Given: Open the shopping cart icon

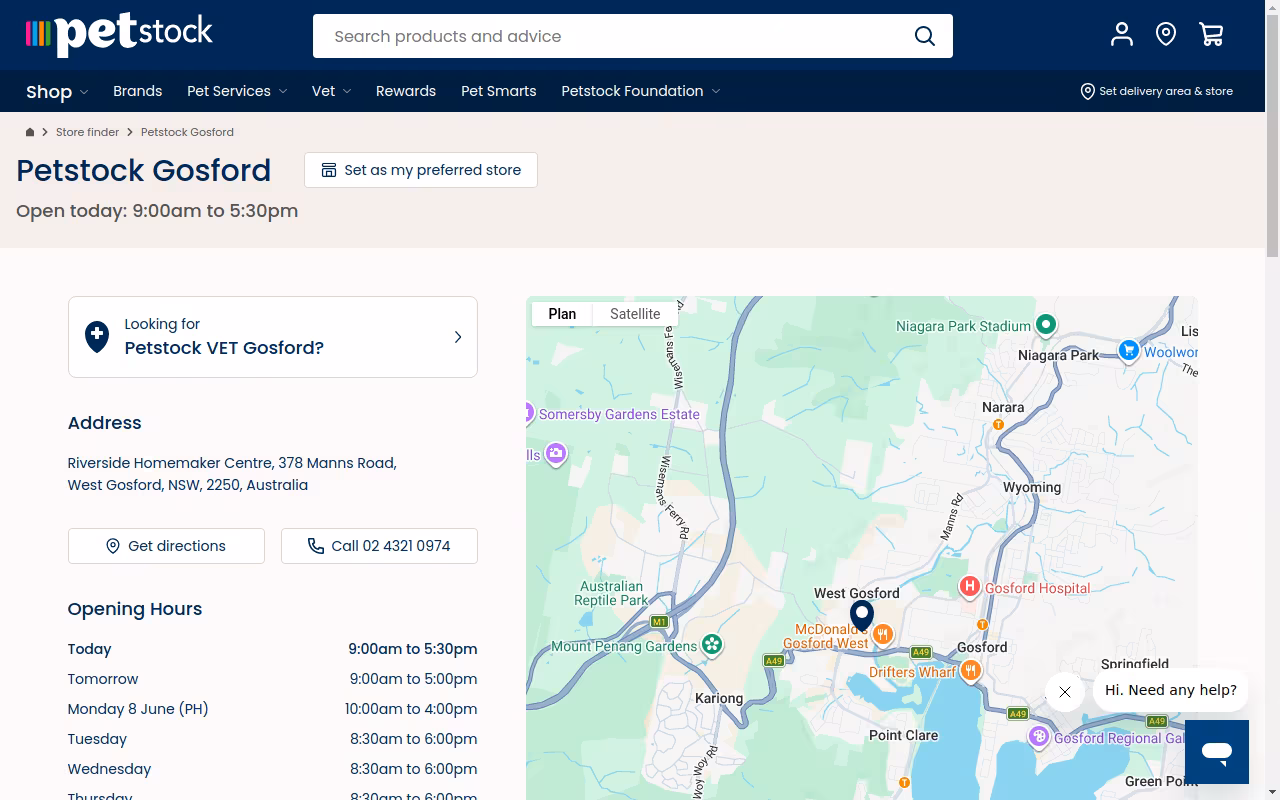Looking at the screenshot, I should [x=1211, y=35].
